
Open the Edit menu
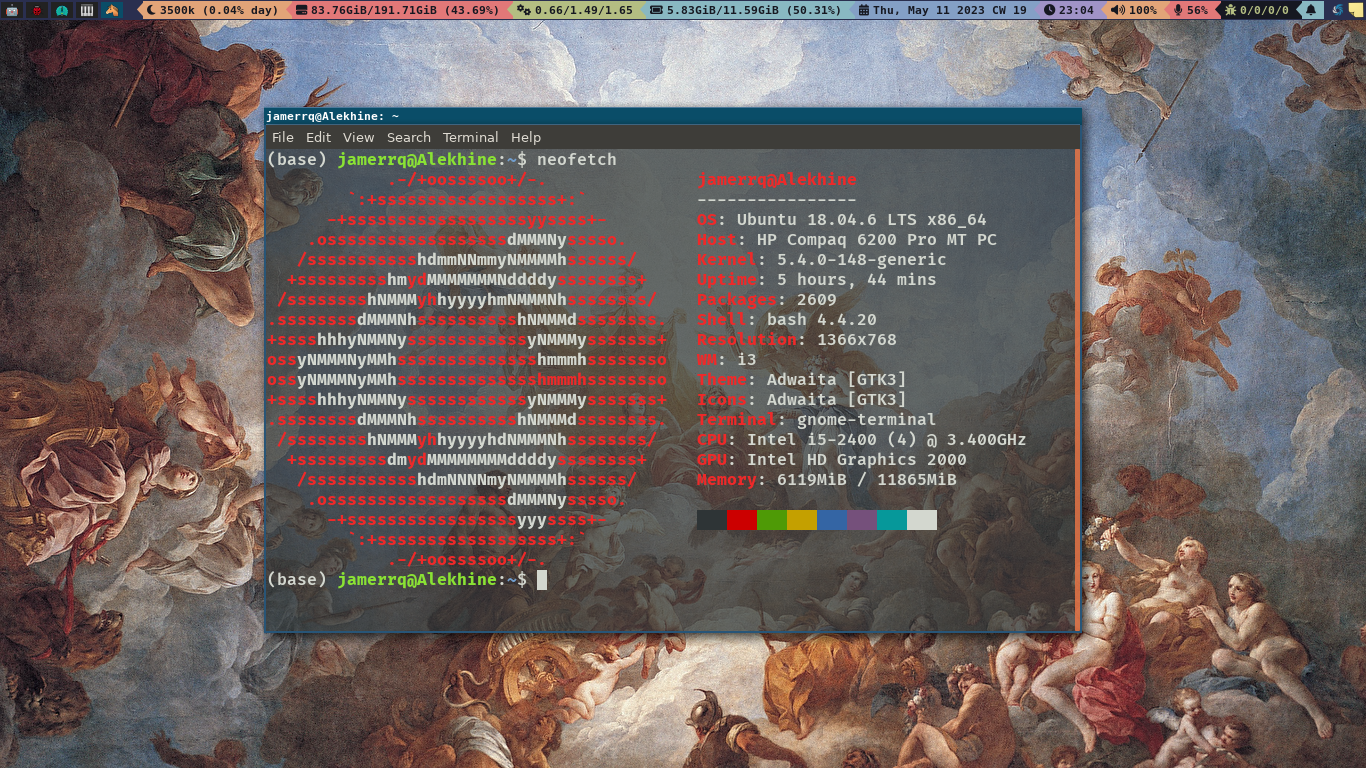[318, 138]
